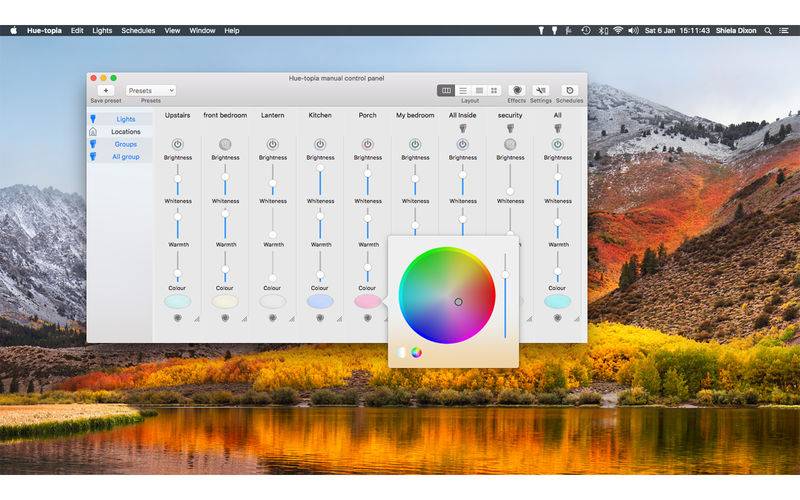
Task: Open the View menu
Action: pyautogui.click(x=172, y=31)
